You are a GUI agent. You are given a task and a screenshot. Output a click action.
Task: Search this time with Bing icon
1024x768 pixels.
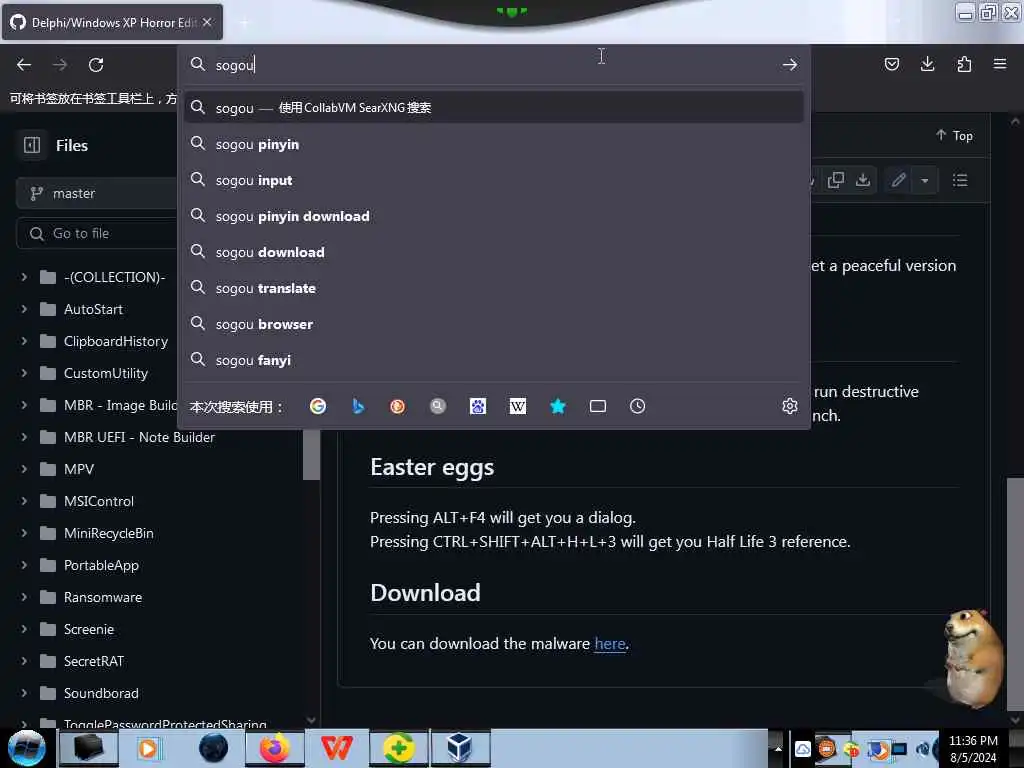(x=358, y=406)
